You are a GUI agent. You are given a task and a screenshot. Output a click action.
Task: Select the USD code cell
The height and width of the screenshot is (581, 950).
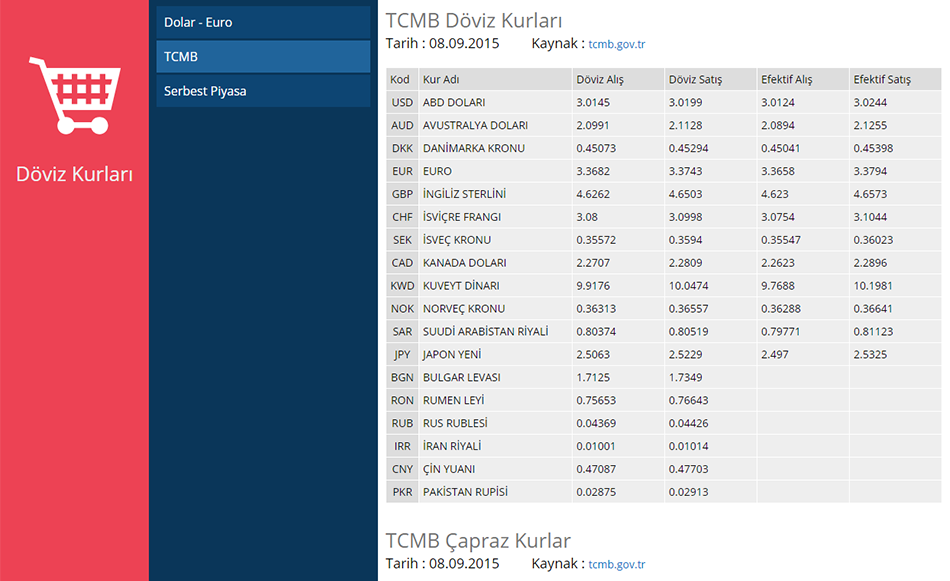(402, 102)
